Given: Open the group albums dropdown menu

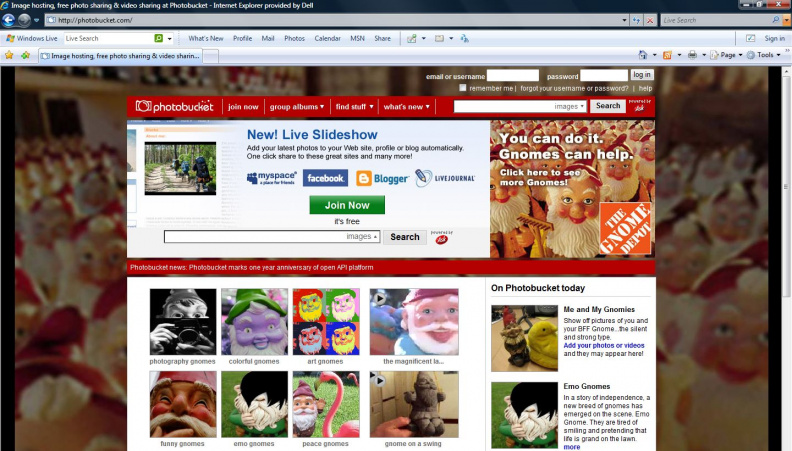Looking at the screenshot, I should click(297, 107).
